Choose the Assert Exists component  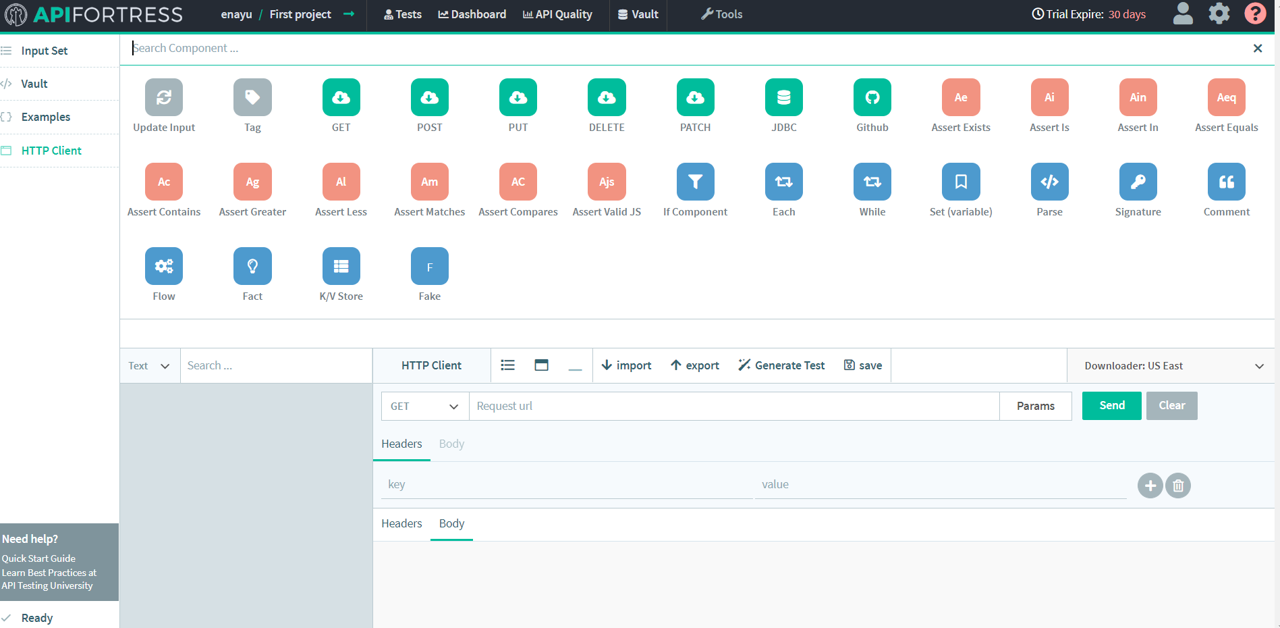(x=960, y=98)
